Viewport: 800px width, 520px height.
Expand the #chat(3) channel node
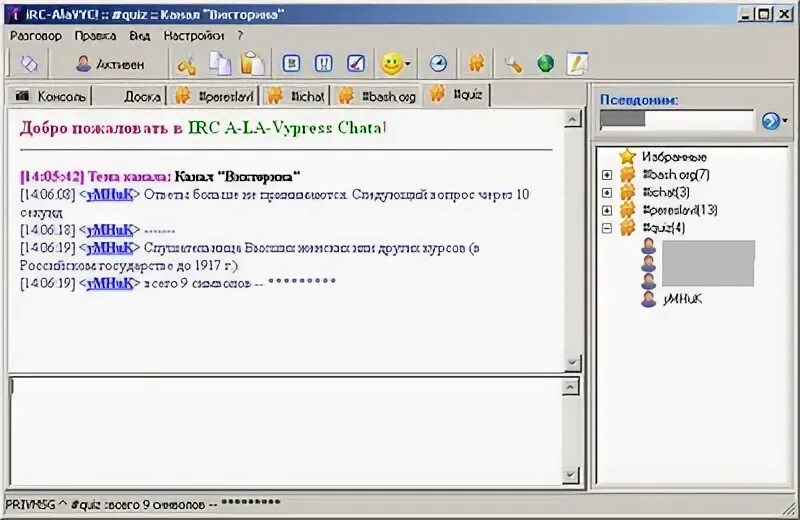click(x=607, y=193)
